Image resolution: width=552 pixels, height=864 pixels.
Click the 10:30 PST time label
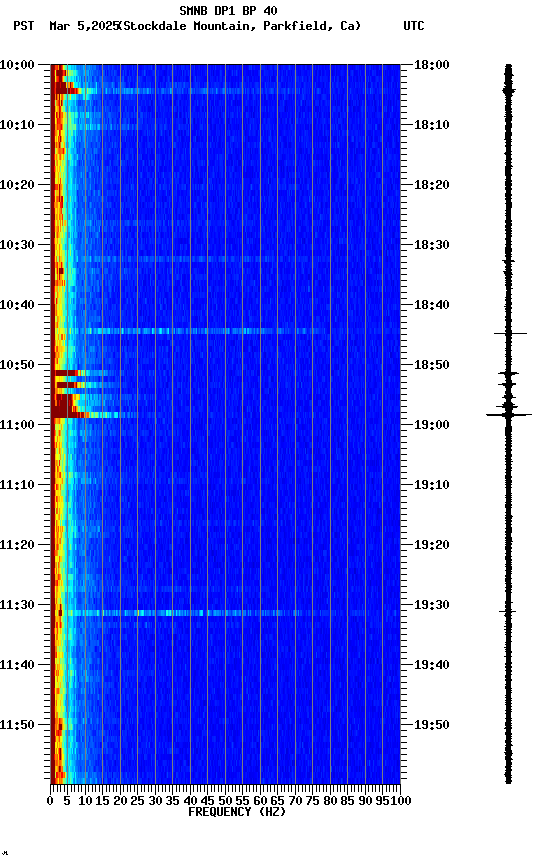point(17,245)
